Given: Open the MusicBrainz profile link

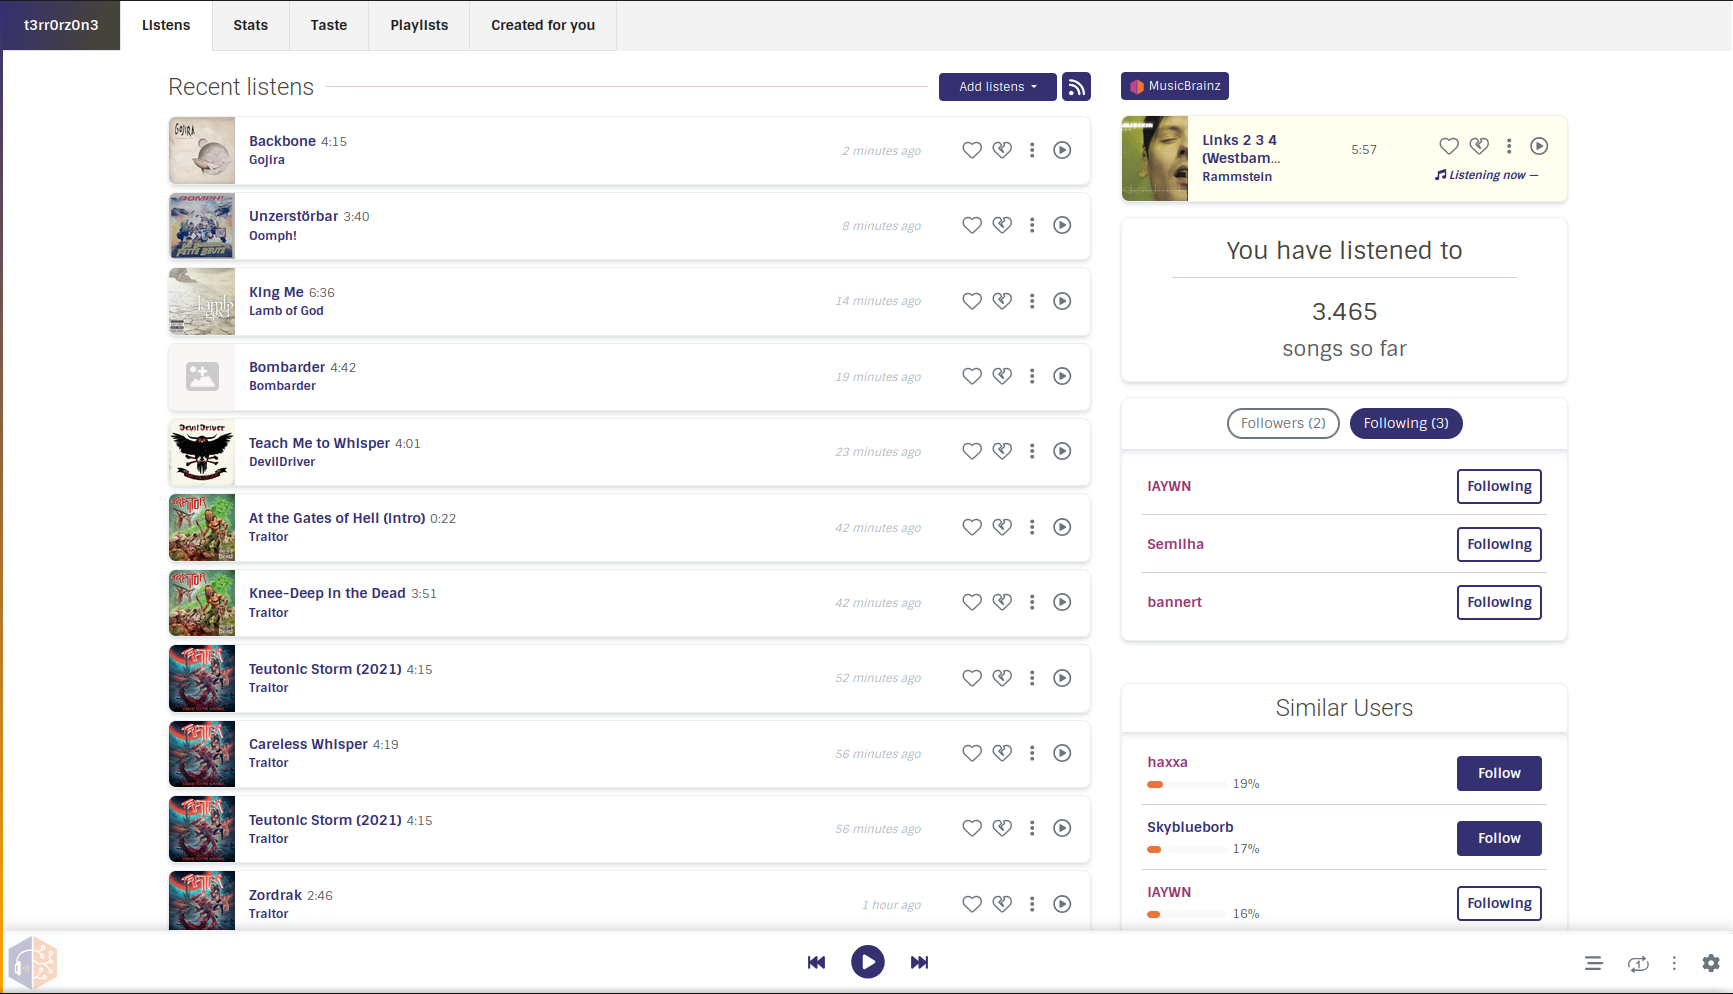Looking at the screenshot, I should click(1174, 86).
